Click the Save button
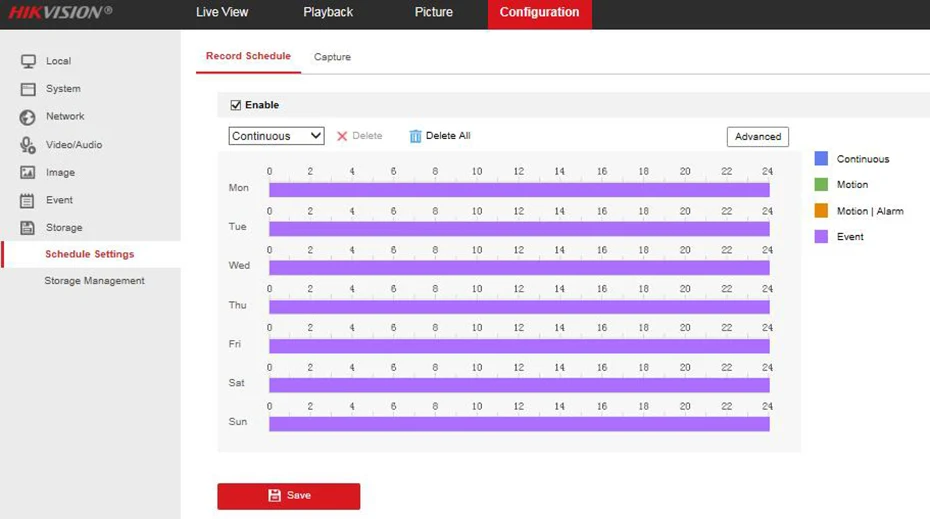 click(288, 496)
